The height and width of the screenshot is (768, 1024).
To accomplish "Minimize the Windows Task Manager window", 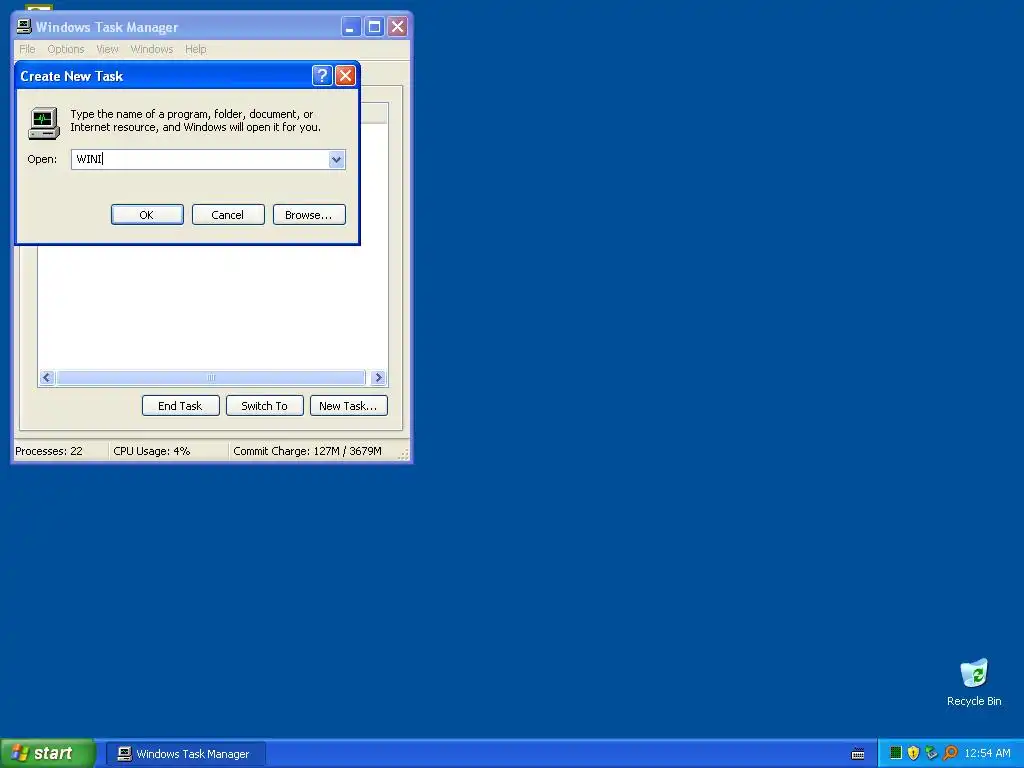I will 351,27.
